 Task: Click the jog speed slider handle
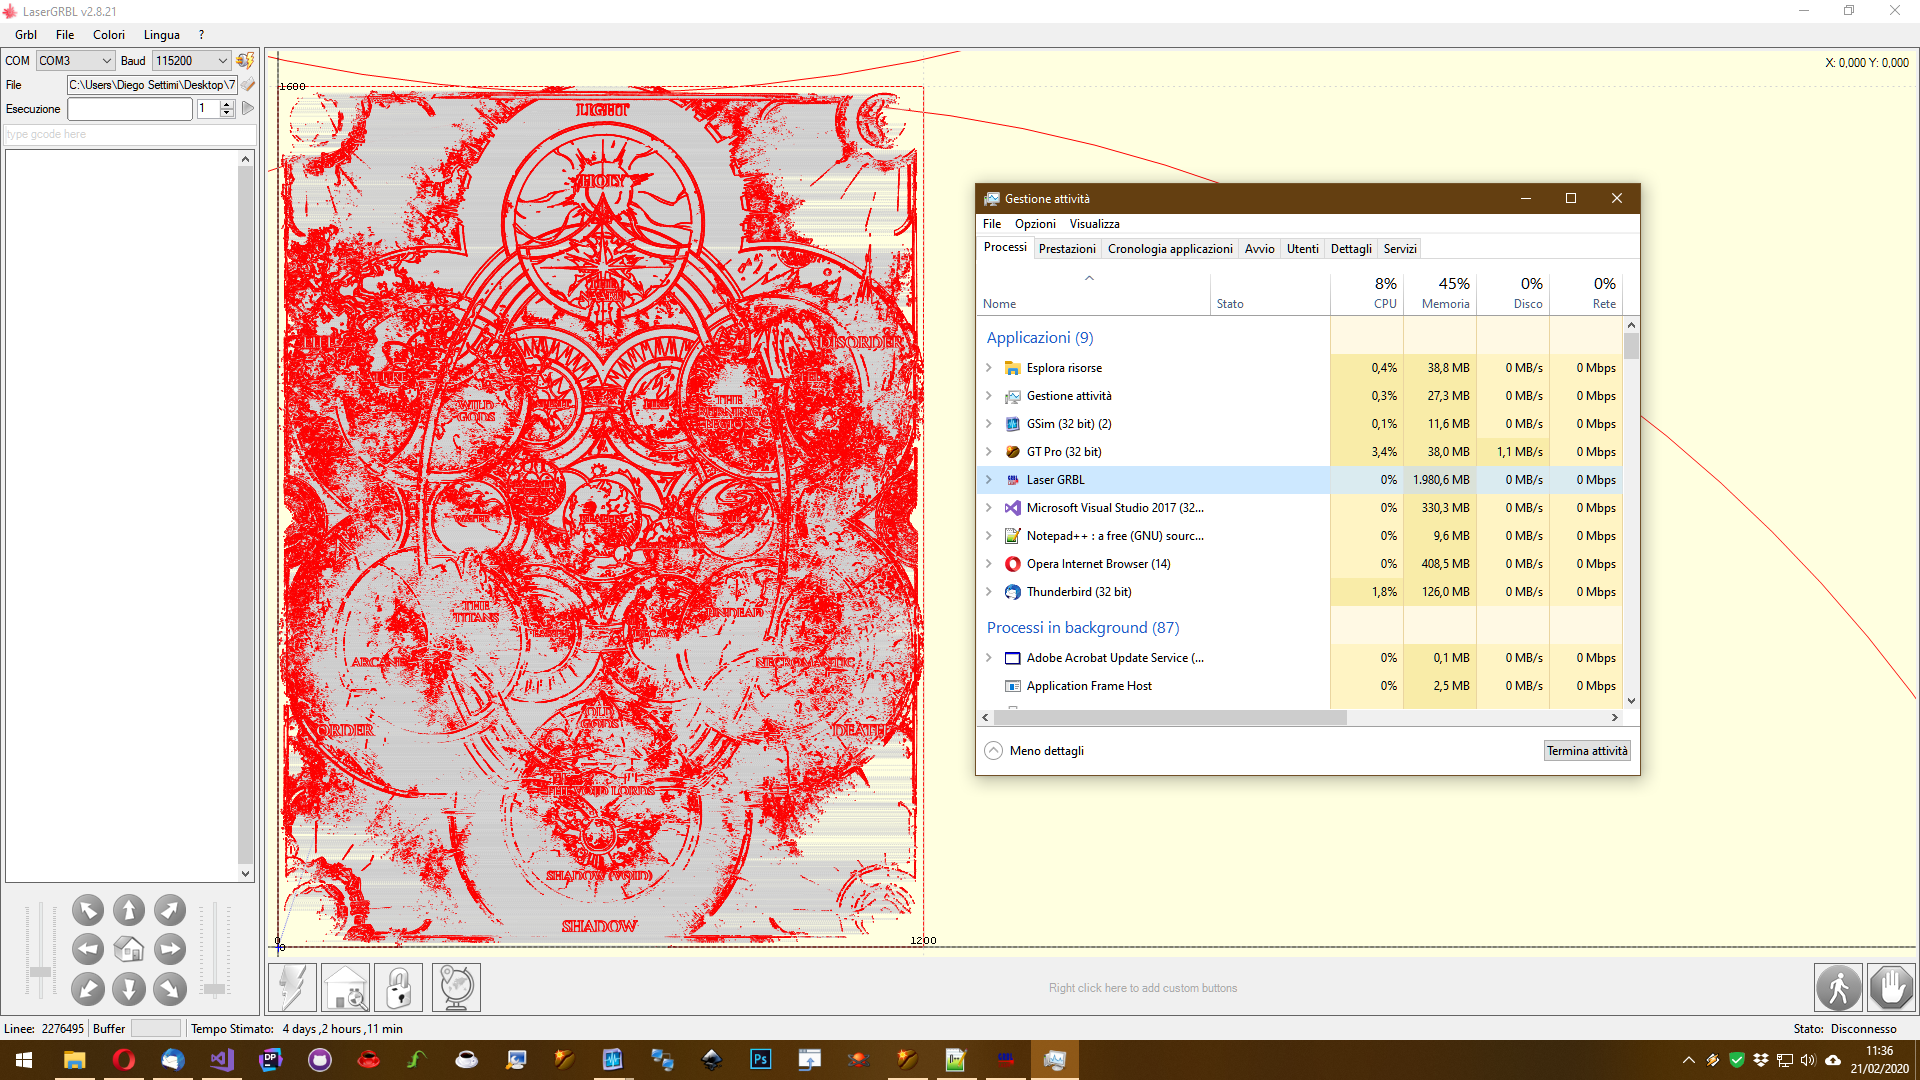40,972
